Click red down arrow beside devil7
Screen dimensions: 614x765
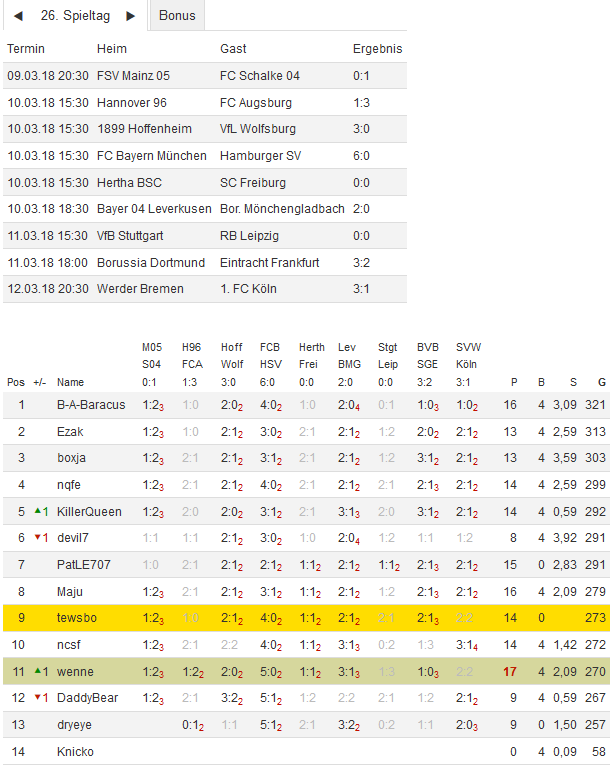[x=38, y=538]
